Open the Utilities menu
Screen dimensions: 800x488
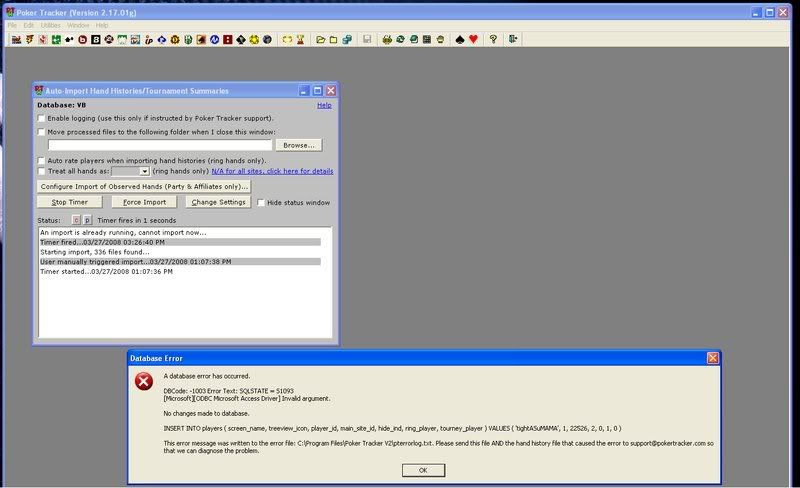tap(50, 24)
